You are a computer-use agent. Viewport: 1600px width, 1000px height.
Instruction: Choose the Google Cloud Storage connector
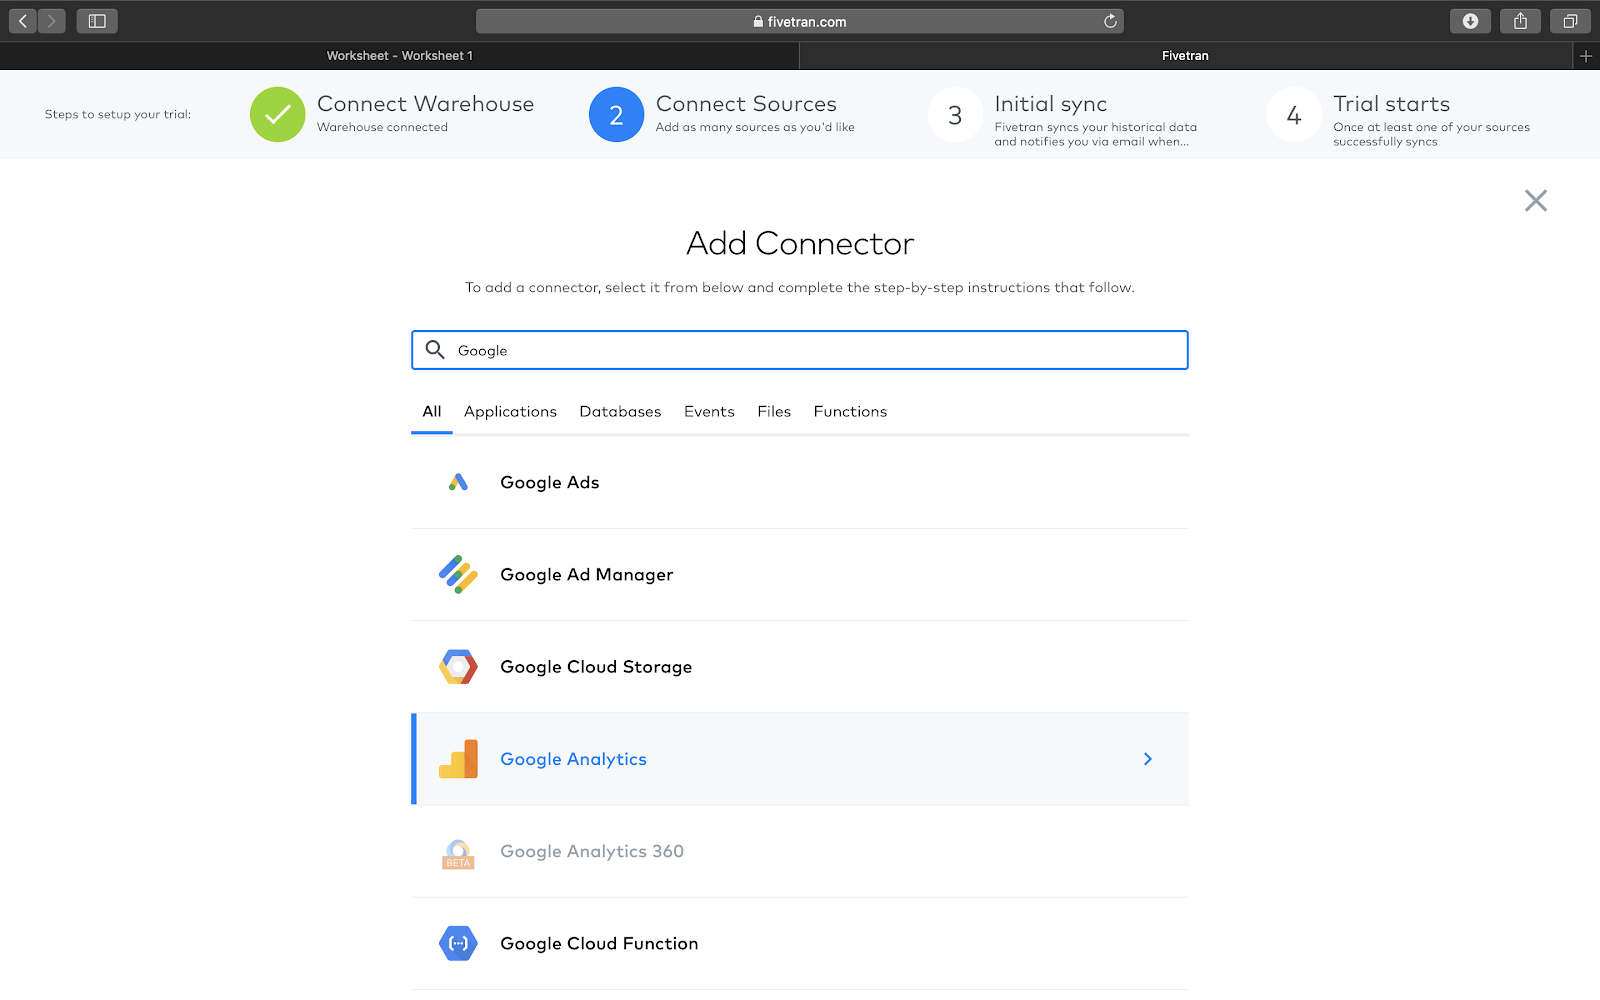[x=800, y=667]
